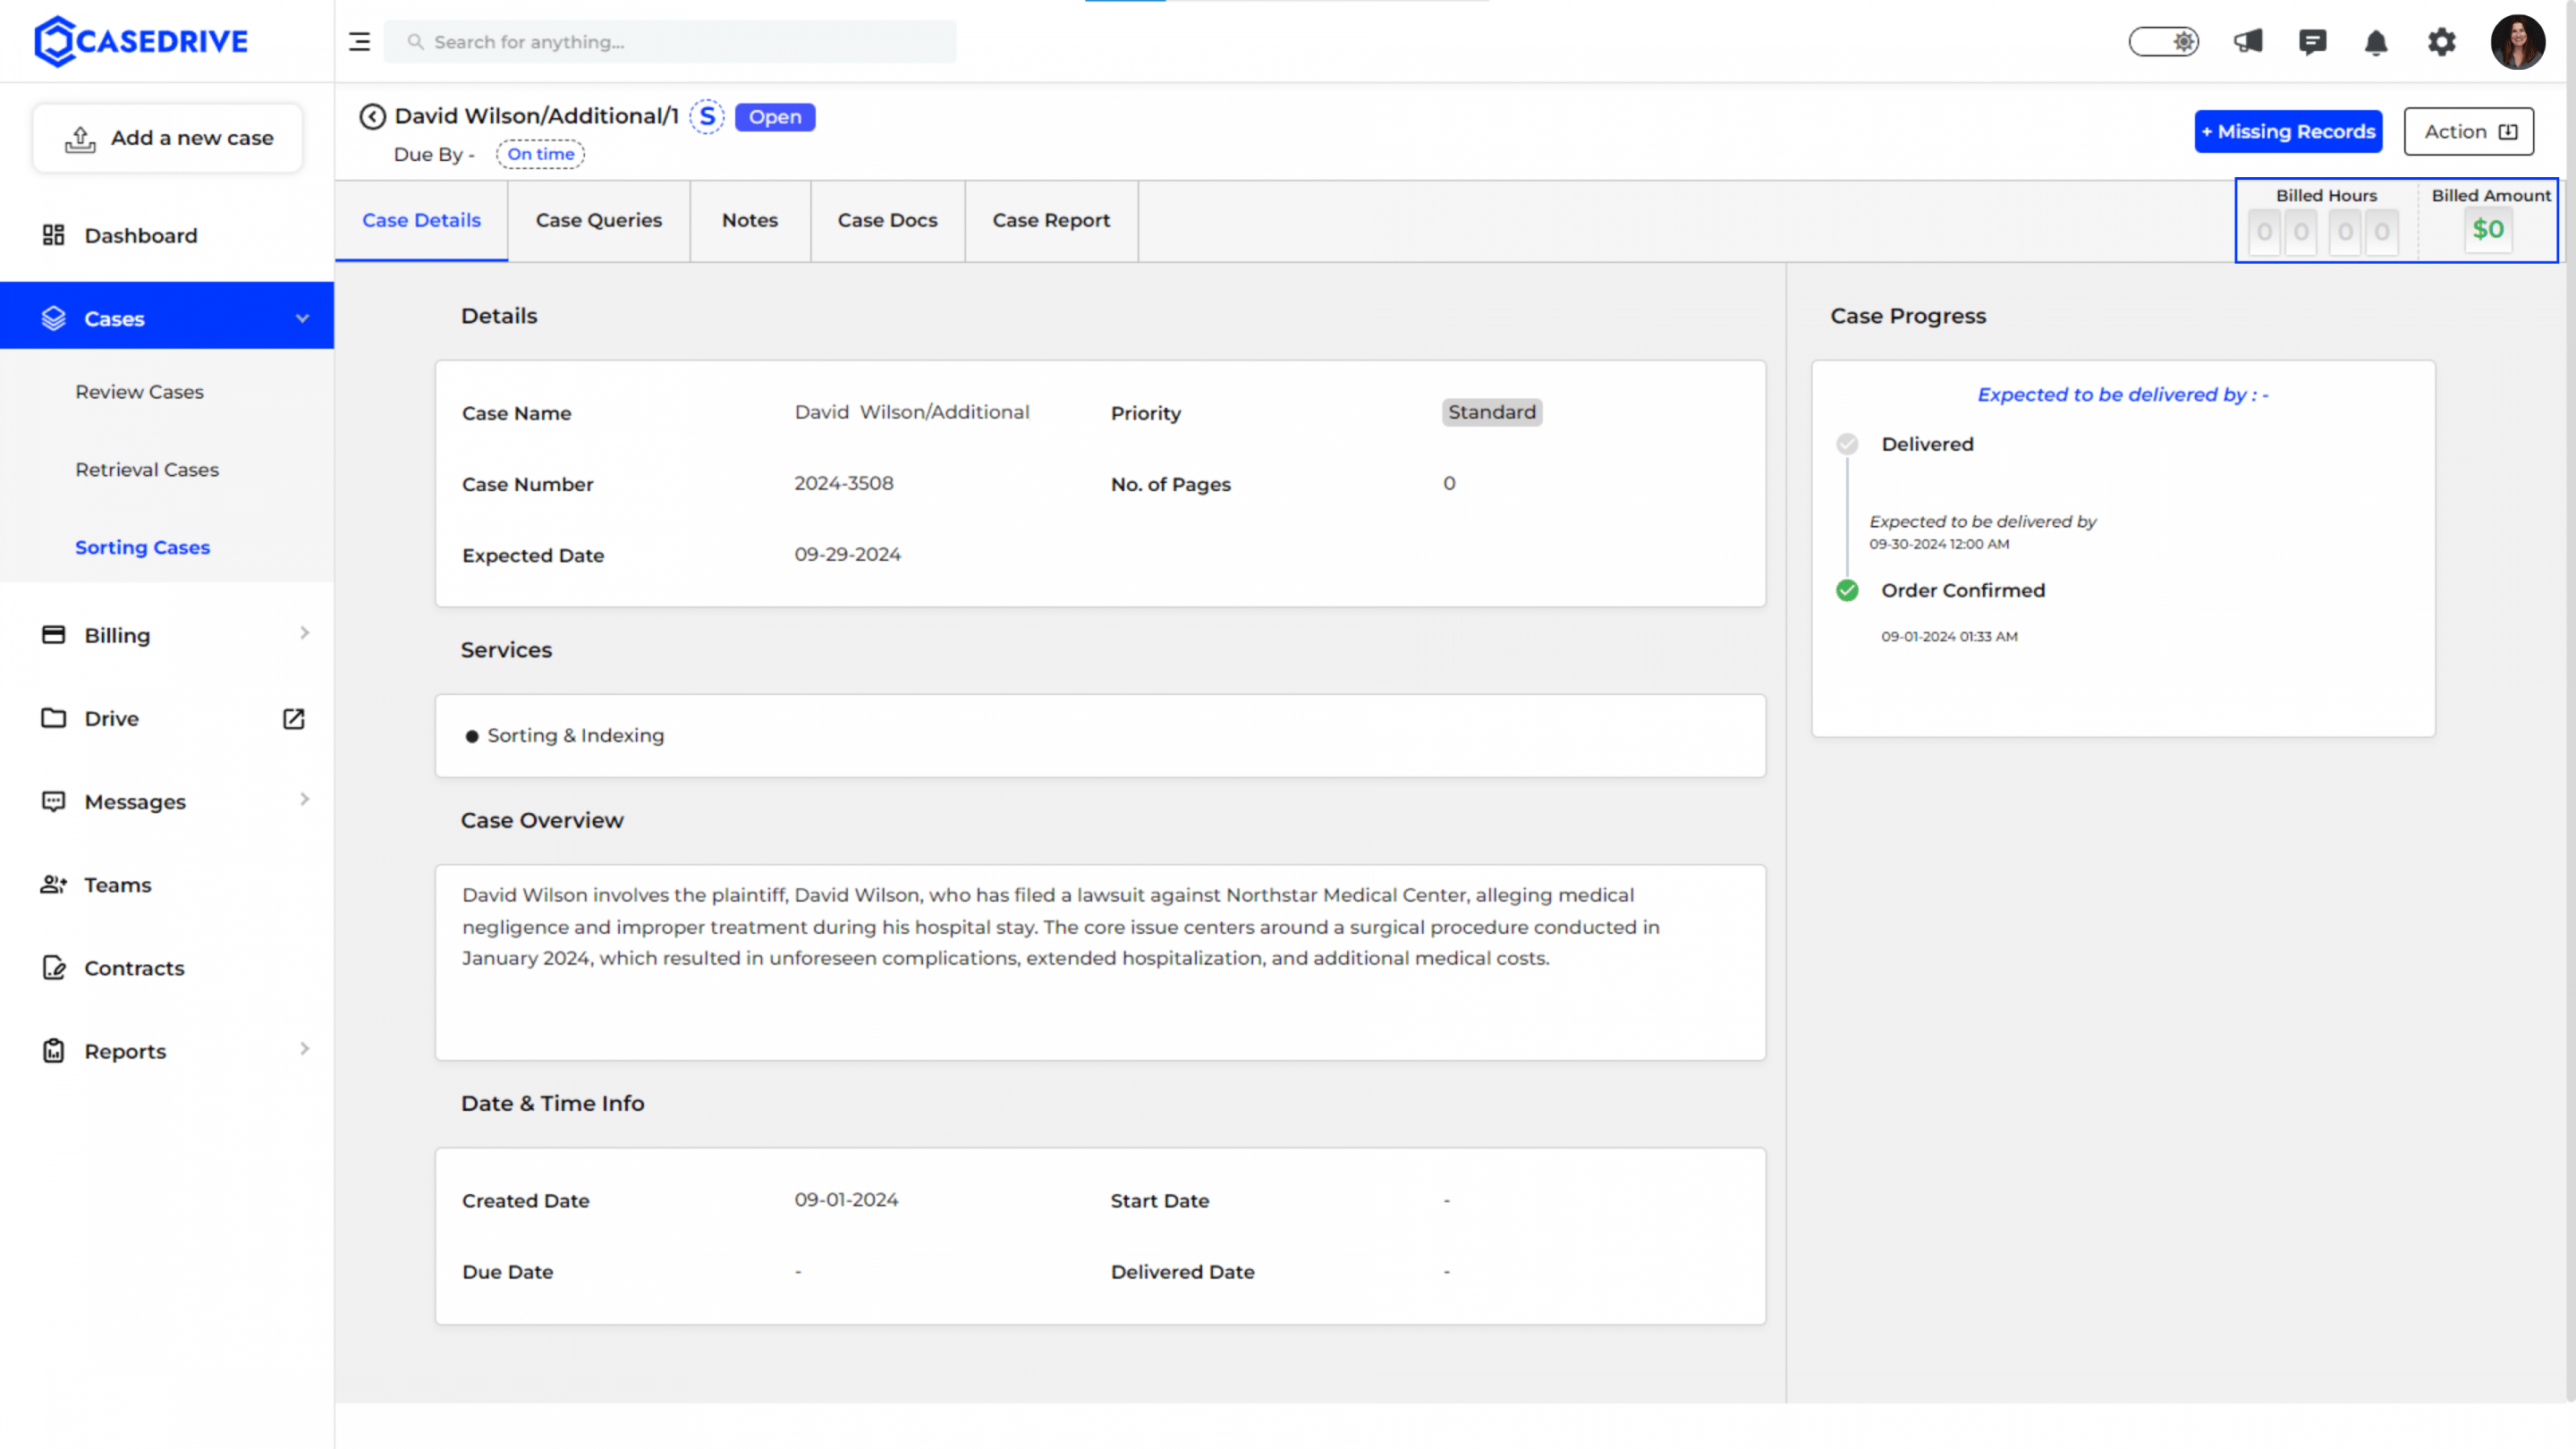Expand the Reports submenu chevron
Screen dimensions: 2576x1449
pyautogui.click(x=304, y=1048)
